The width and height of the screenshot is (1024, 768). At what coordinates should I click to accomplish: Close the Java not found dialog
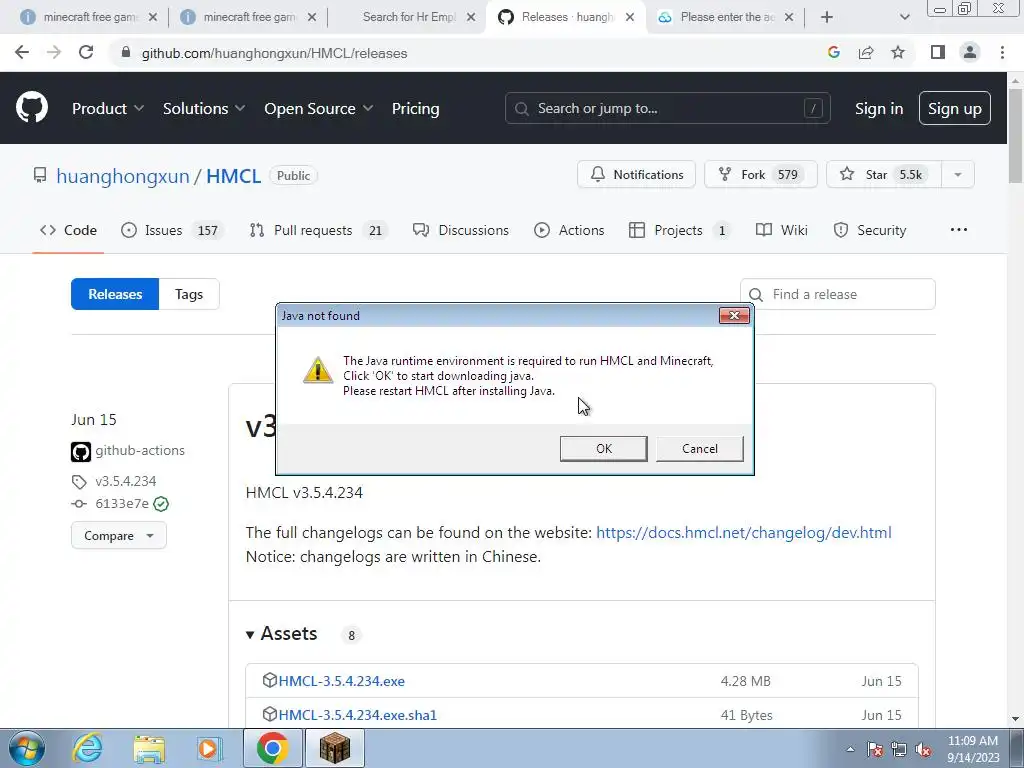pos(734,315)
